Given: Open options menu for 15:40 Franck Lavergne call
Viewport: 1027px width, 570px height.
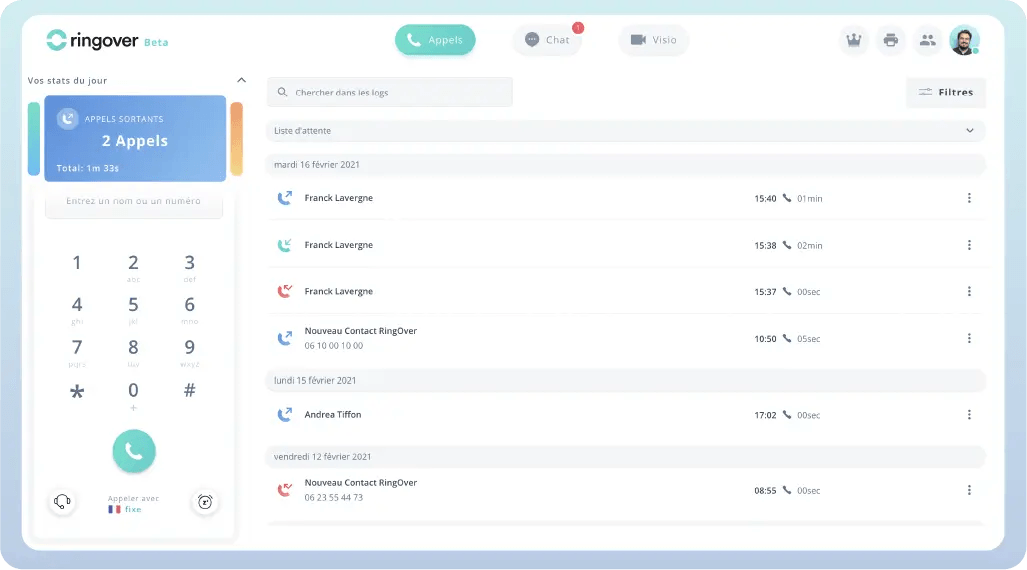Looking at the screenshot, I should pyautogui.click(x=968, y=198).
